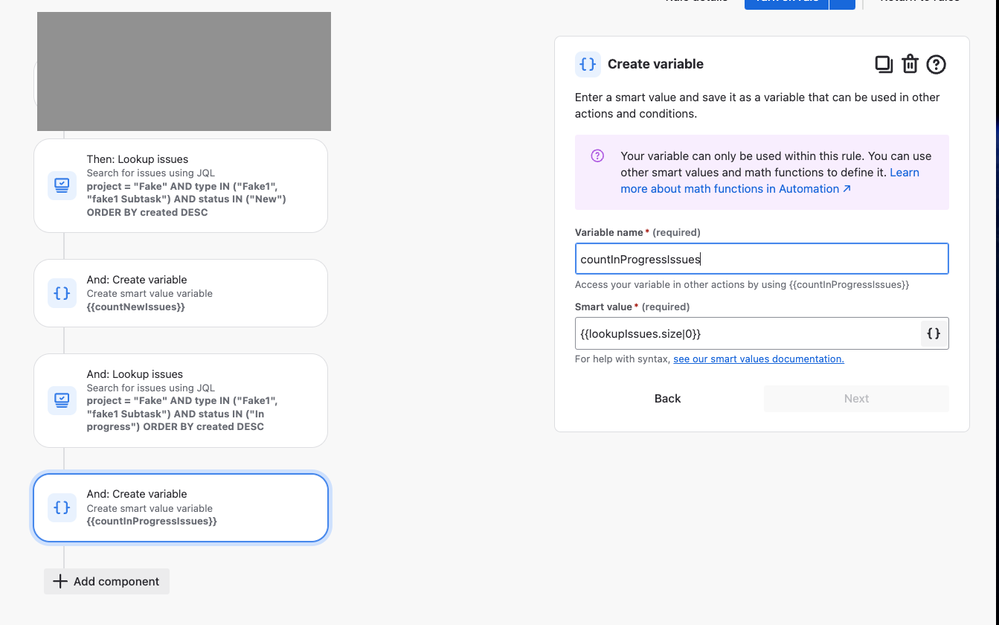999x625 pixels.
Task: Click the 'Smart value' field label
Action: tap(603, 307)
